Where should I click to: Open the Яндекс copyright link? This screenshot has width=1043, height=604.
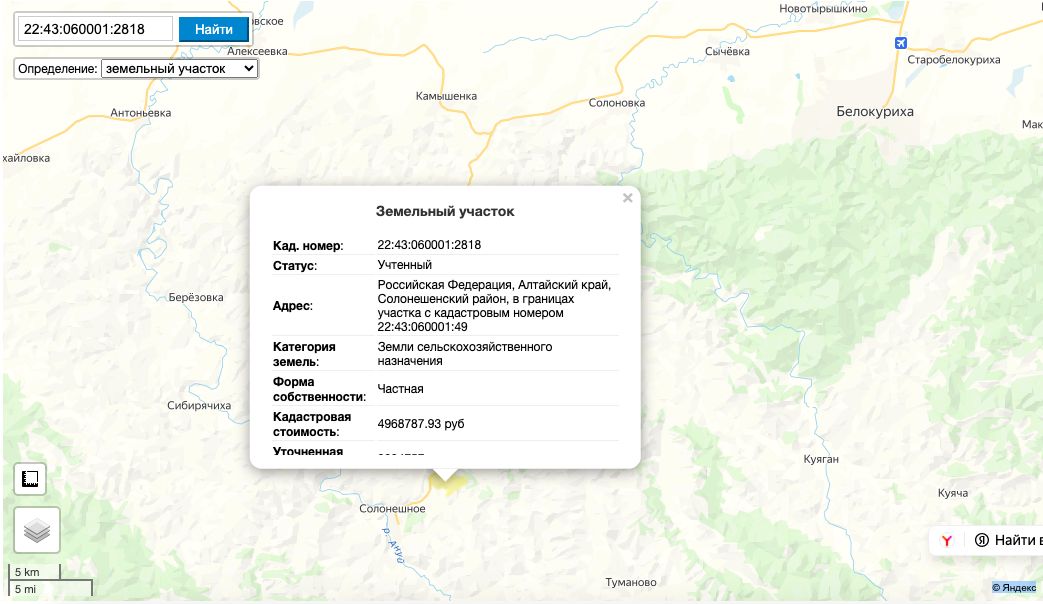point(1014,587)
